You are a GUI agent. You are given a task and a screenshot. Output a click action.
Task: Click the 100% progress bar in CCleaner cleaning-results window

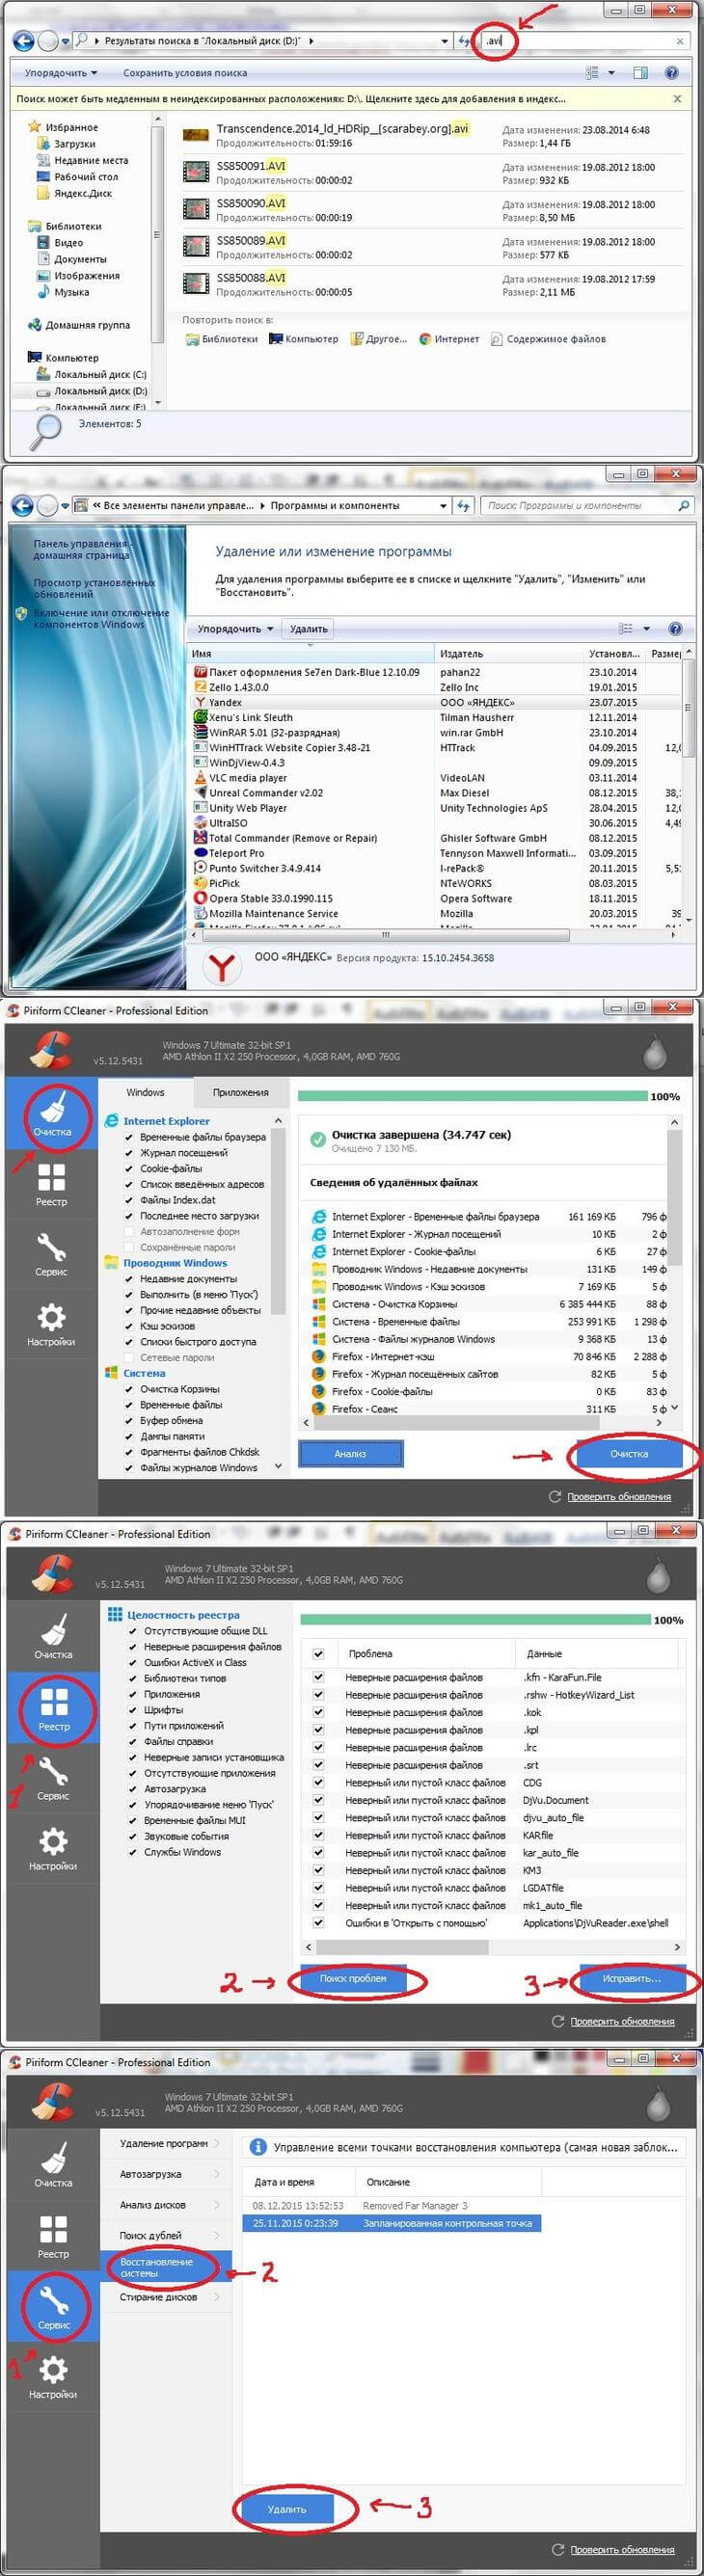(x=473, y=1096)
